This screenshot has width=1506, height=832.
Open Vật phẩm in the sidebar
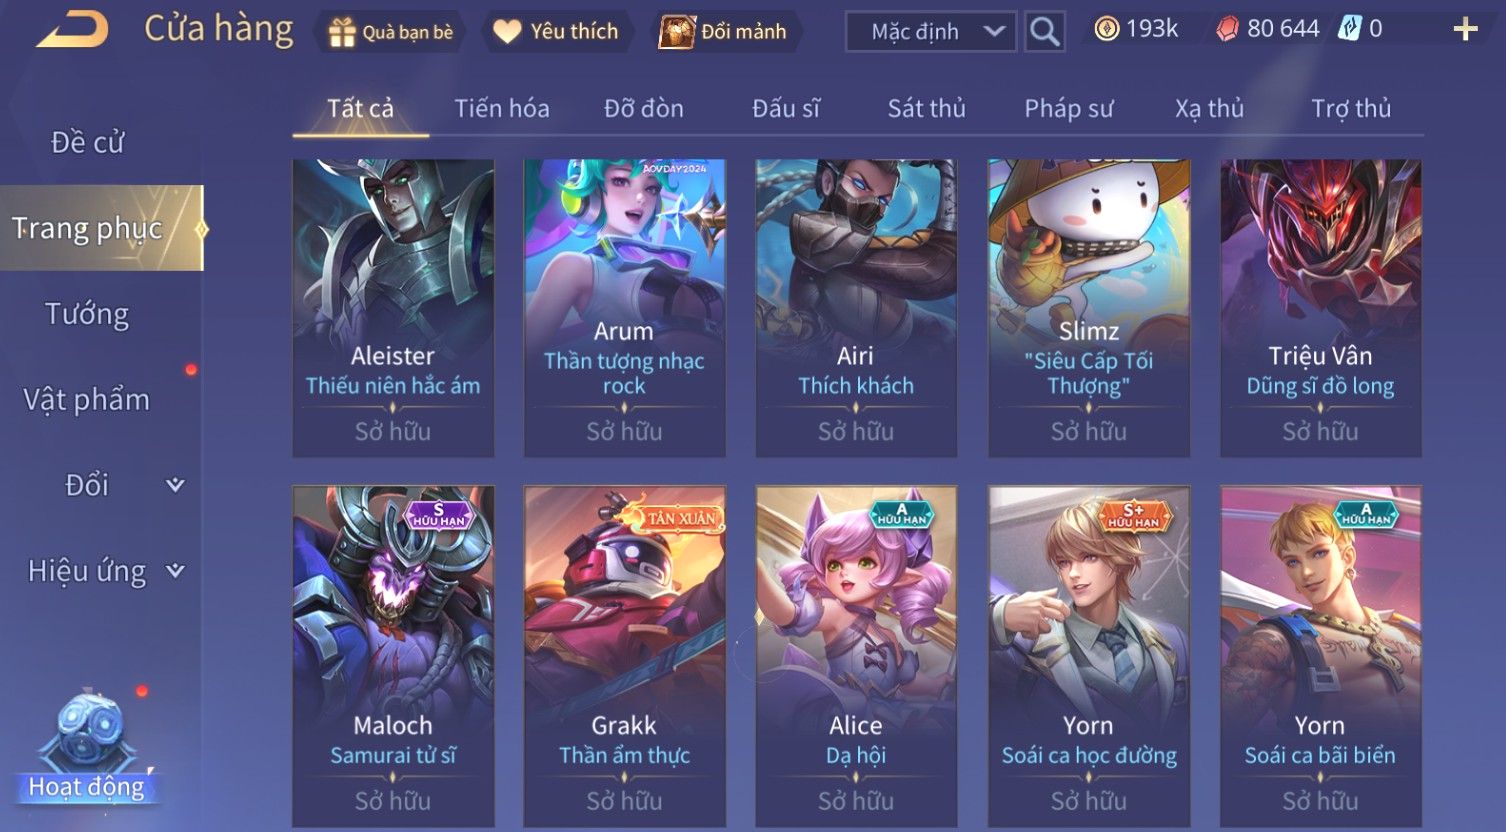pos(87,400)
